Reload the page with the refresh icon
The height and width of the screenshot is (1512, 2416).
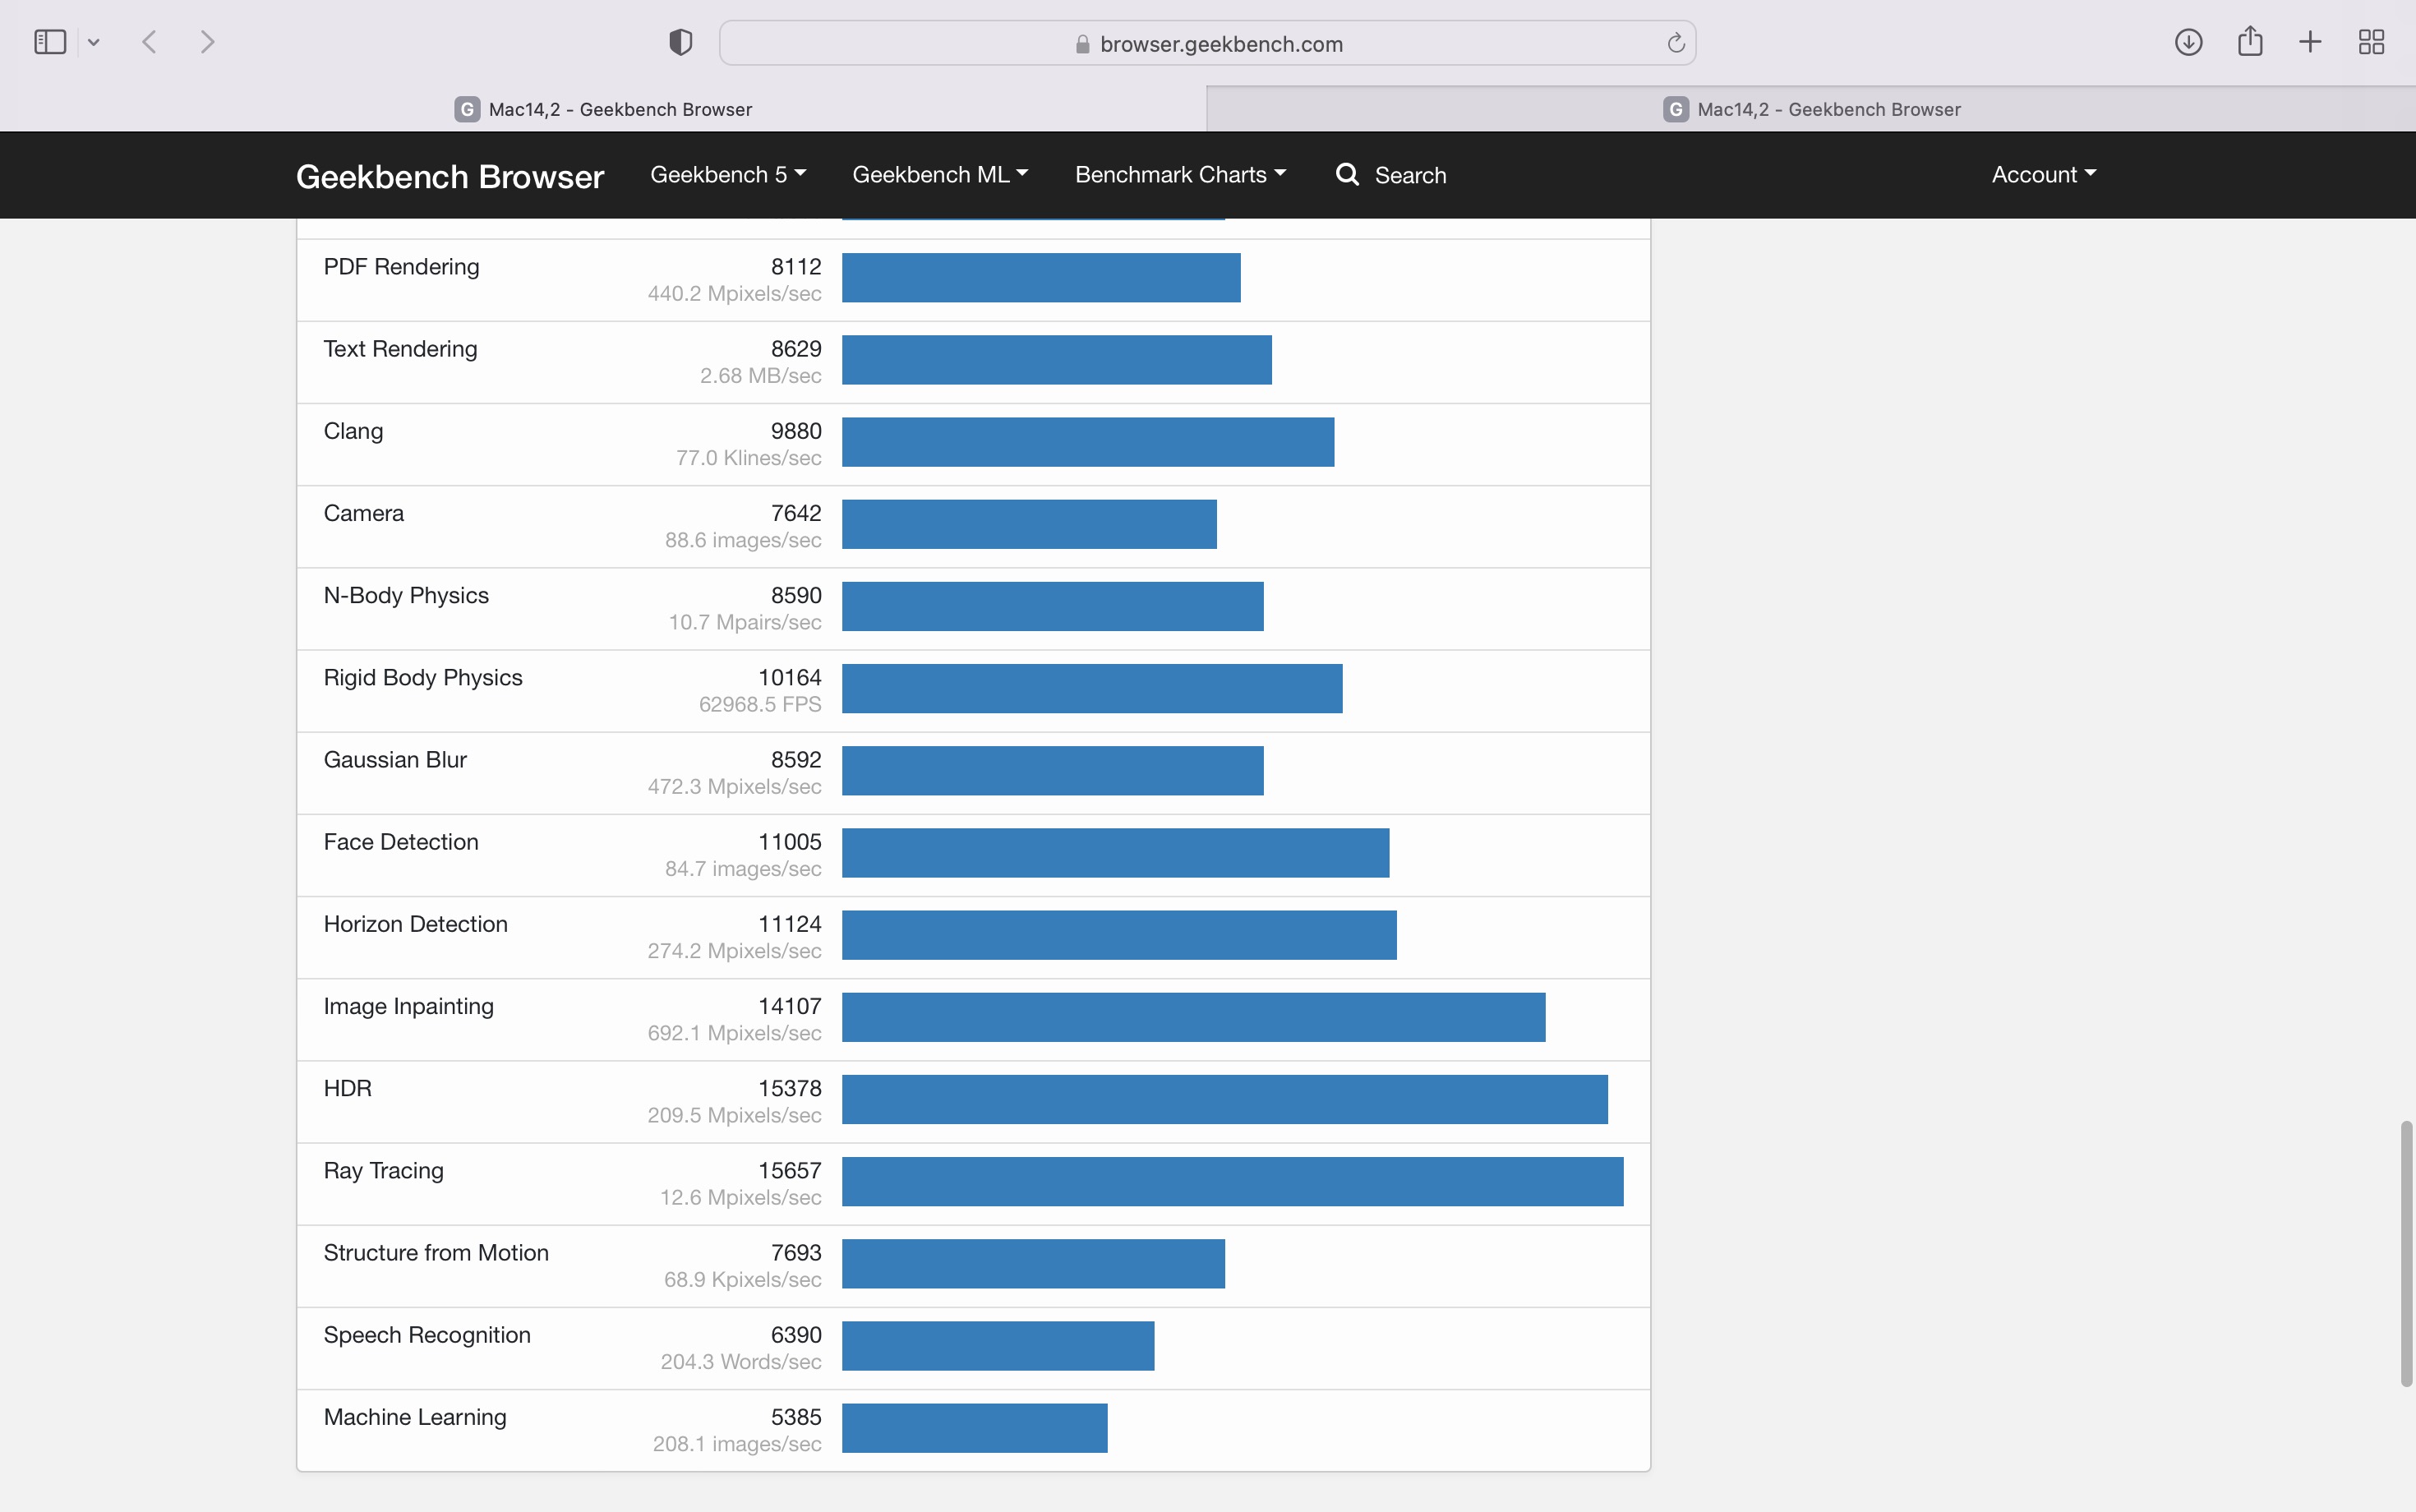click(x=1676, y=43)
